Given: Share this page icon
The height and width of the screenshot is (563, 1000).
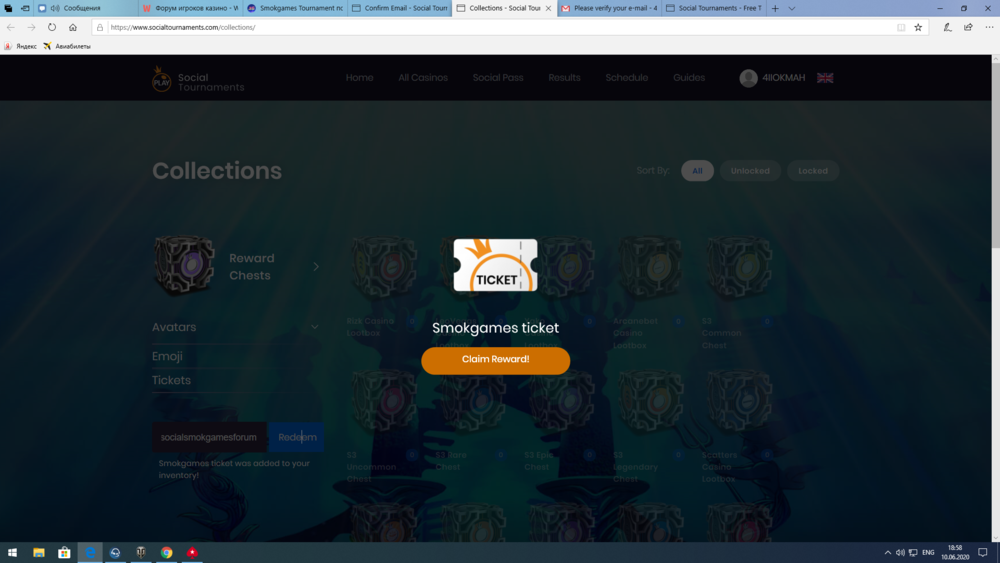Looking at the screenshot, I should [x=968, y=27].
